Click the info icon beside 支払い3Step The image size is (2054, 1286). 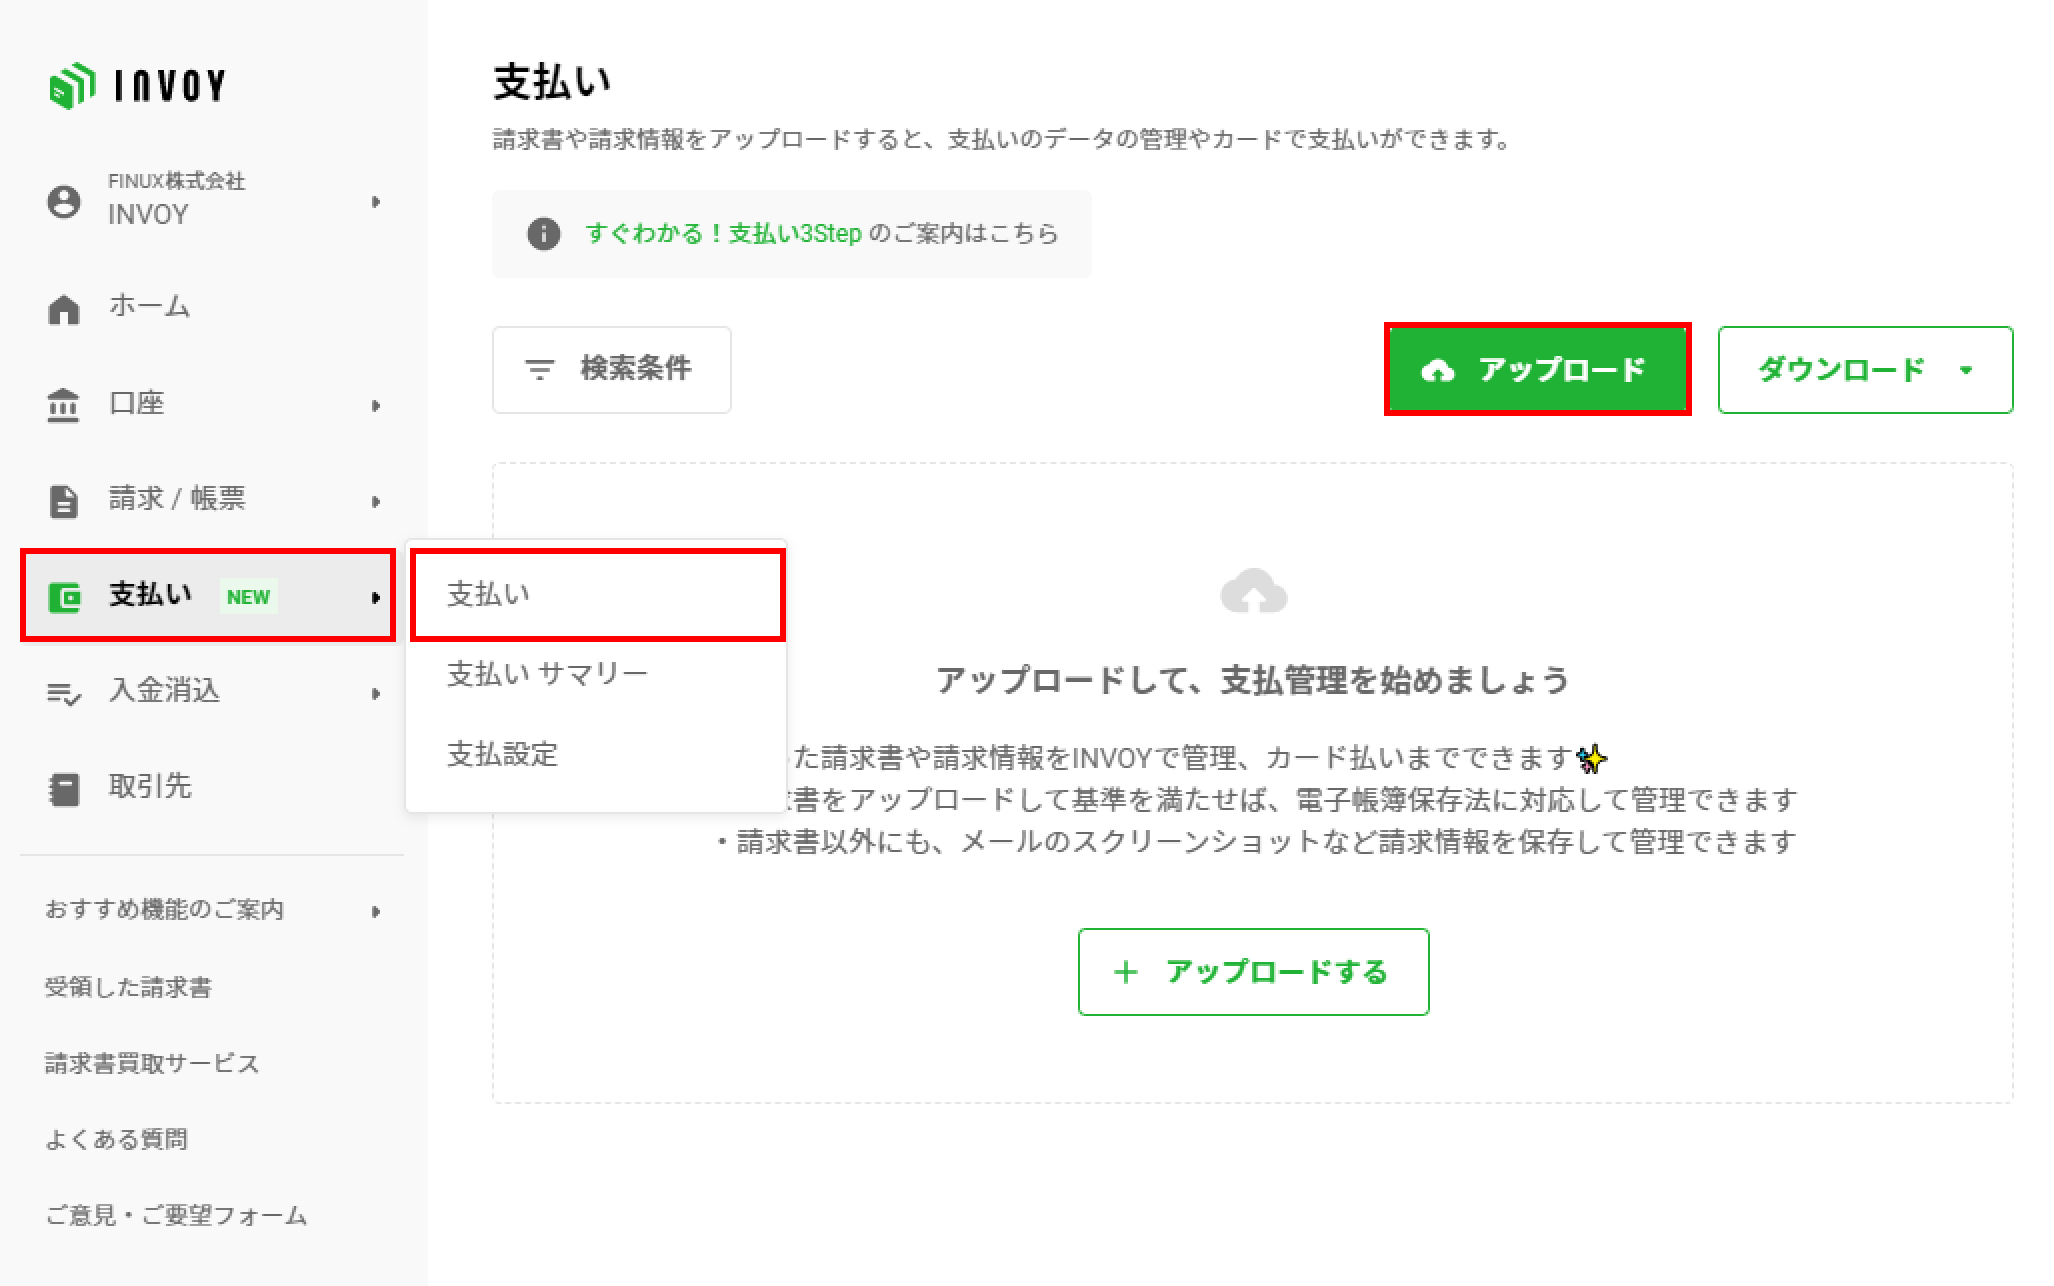click(x=543, y=234)
